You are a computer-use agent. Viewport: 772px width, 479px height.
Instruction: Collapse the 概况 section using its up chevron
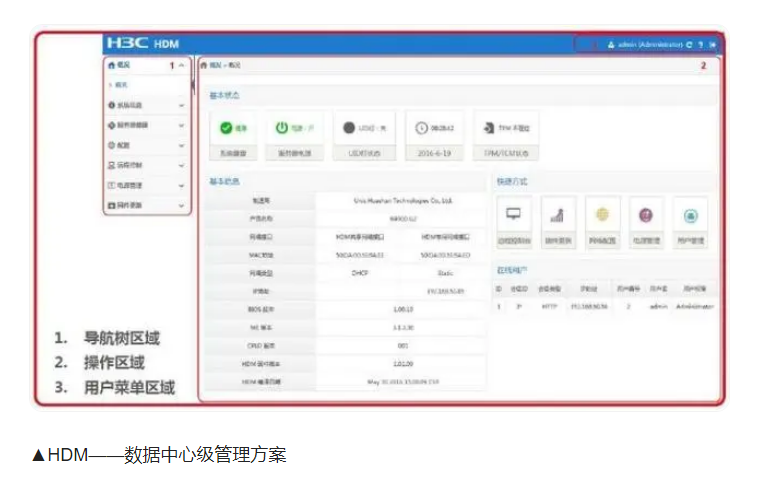click(182, 65)
